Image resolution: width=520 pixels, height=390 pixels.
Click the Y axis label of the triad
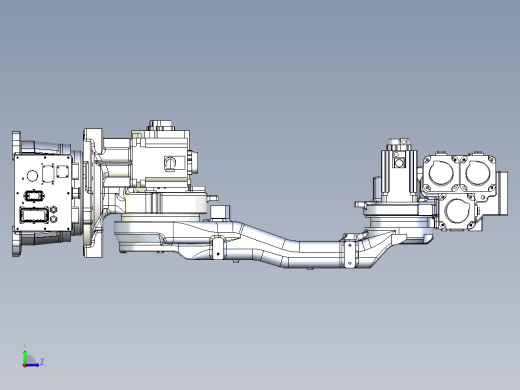coord(25,345)
